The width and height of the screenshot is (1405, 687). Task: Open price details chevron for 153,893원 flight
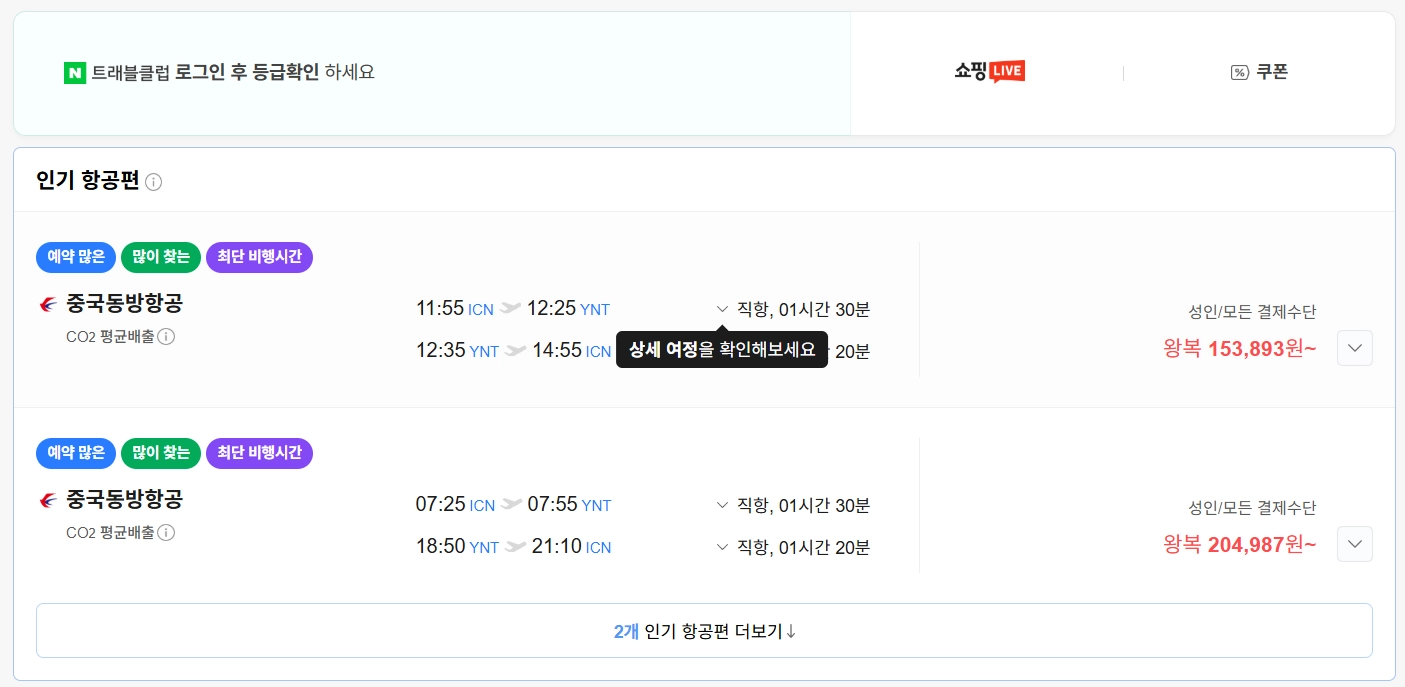[x=1354, y=348]
